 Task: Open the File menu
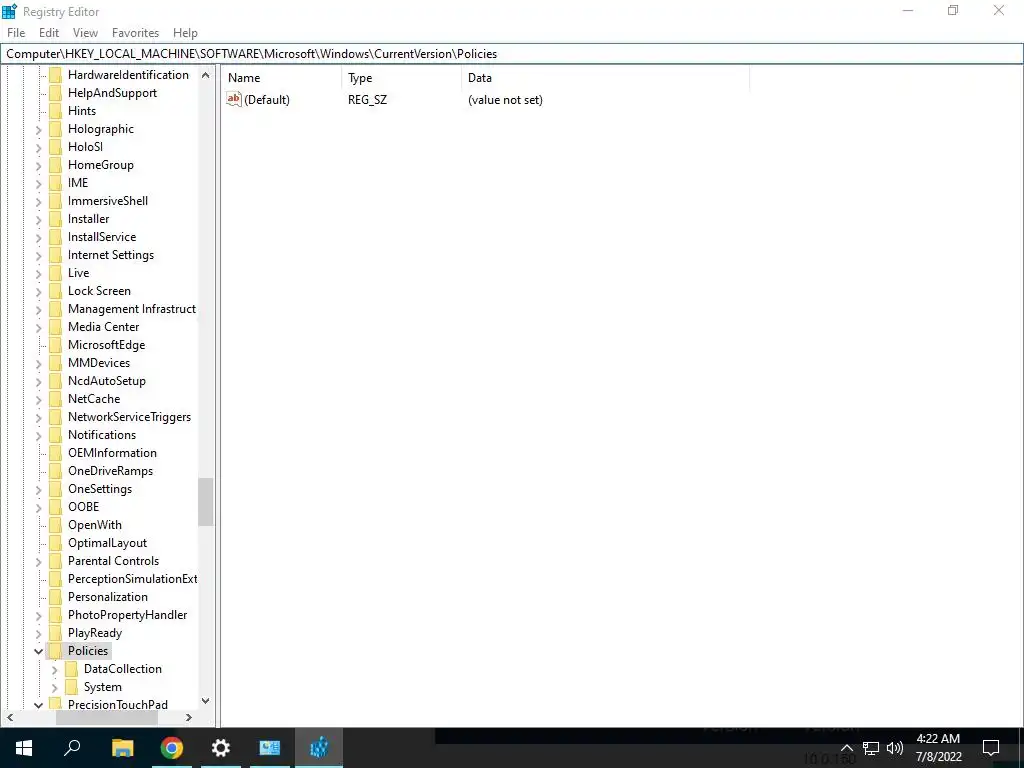[16, 33]
